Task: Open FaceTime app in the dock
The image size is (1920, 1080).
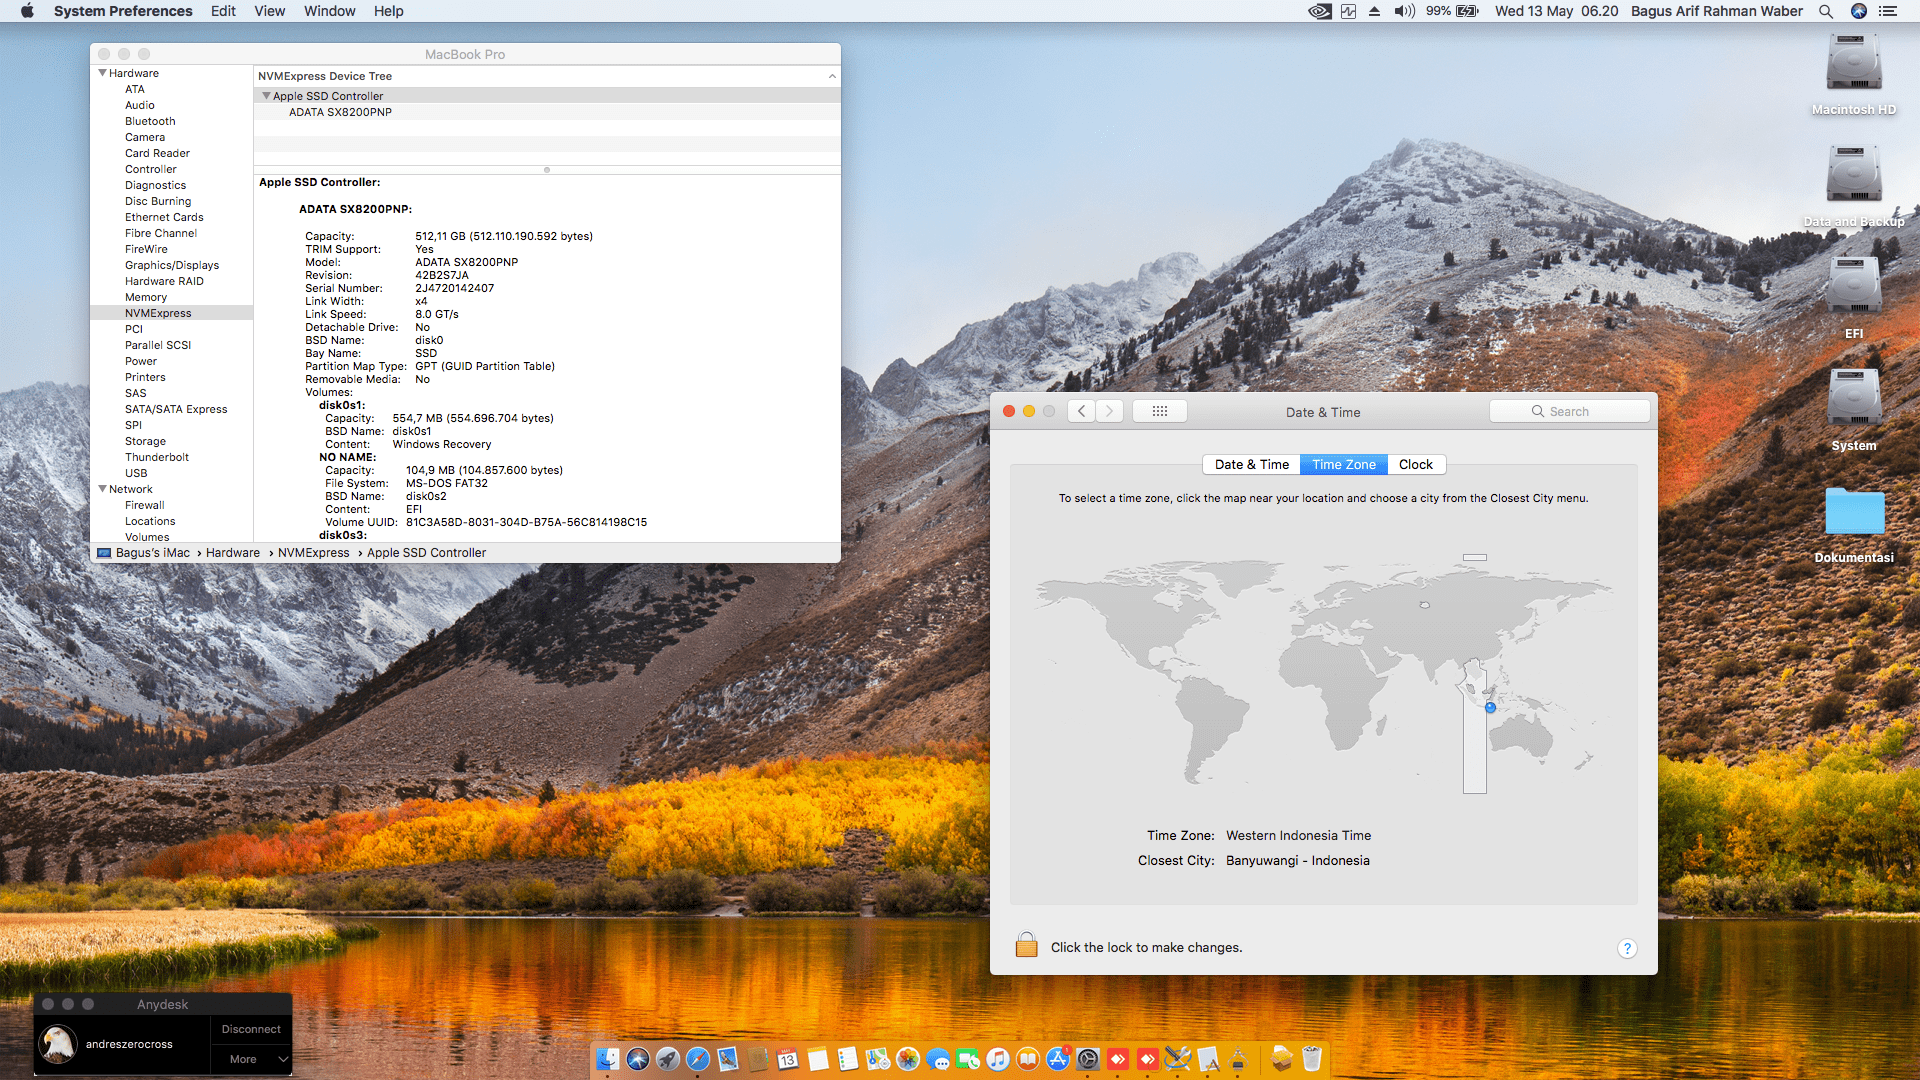Action: 968,1059
